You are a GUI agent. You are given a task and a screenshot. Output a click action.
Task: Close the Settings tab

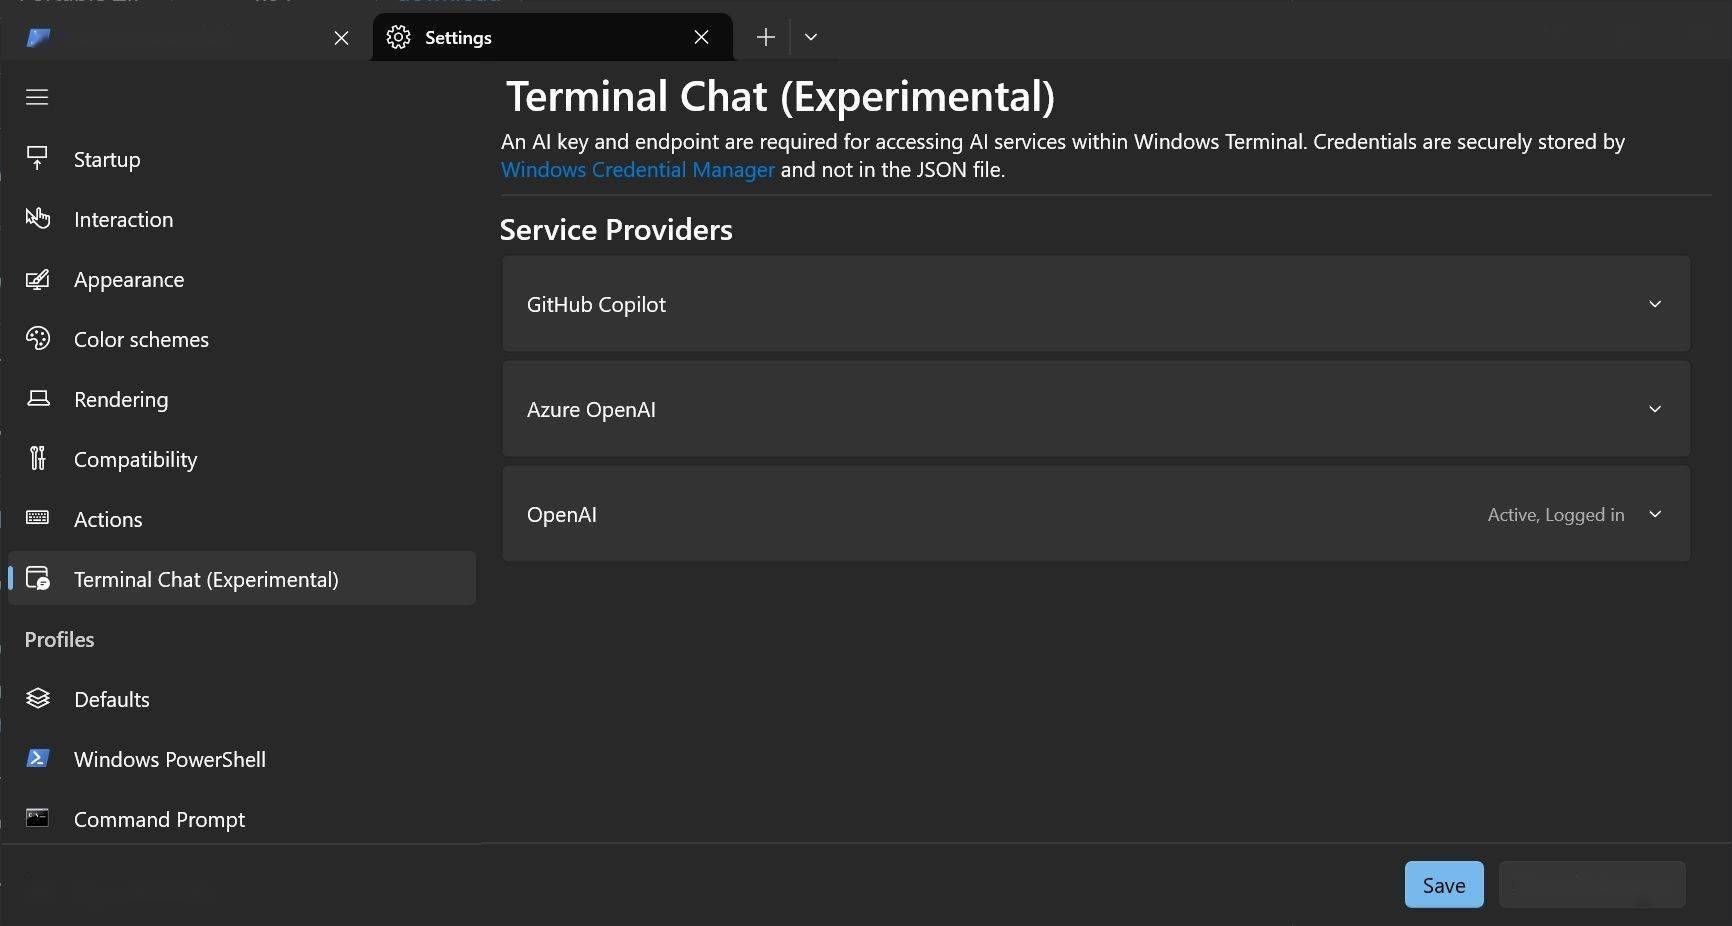701,37
